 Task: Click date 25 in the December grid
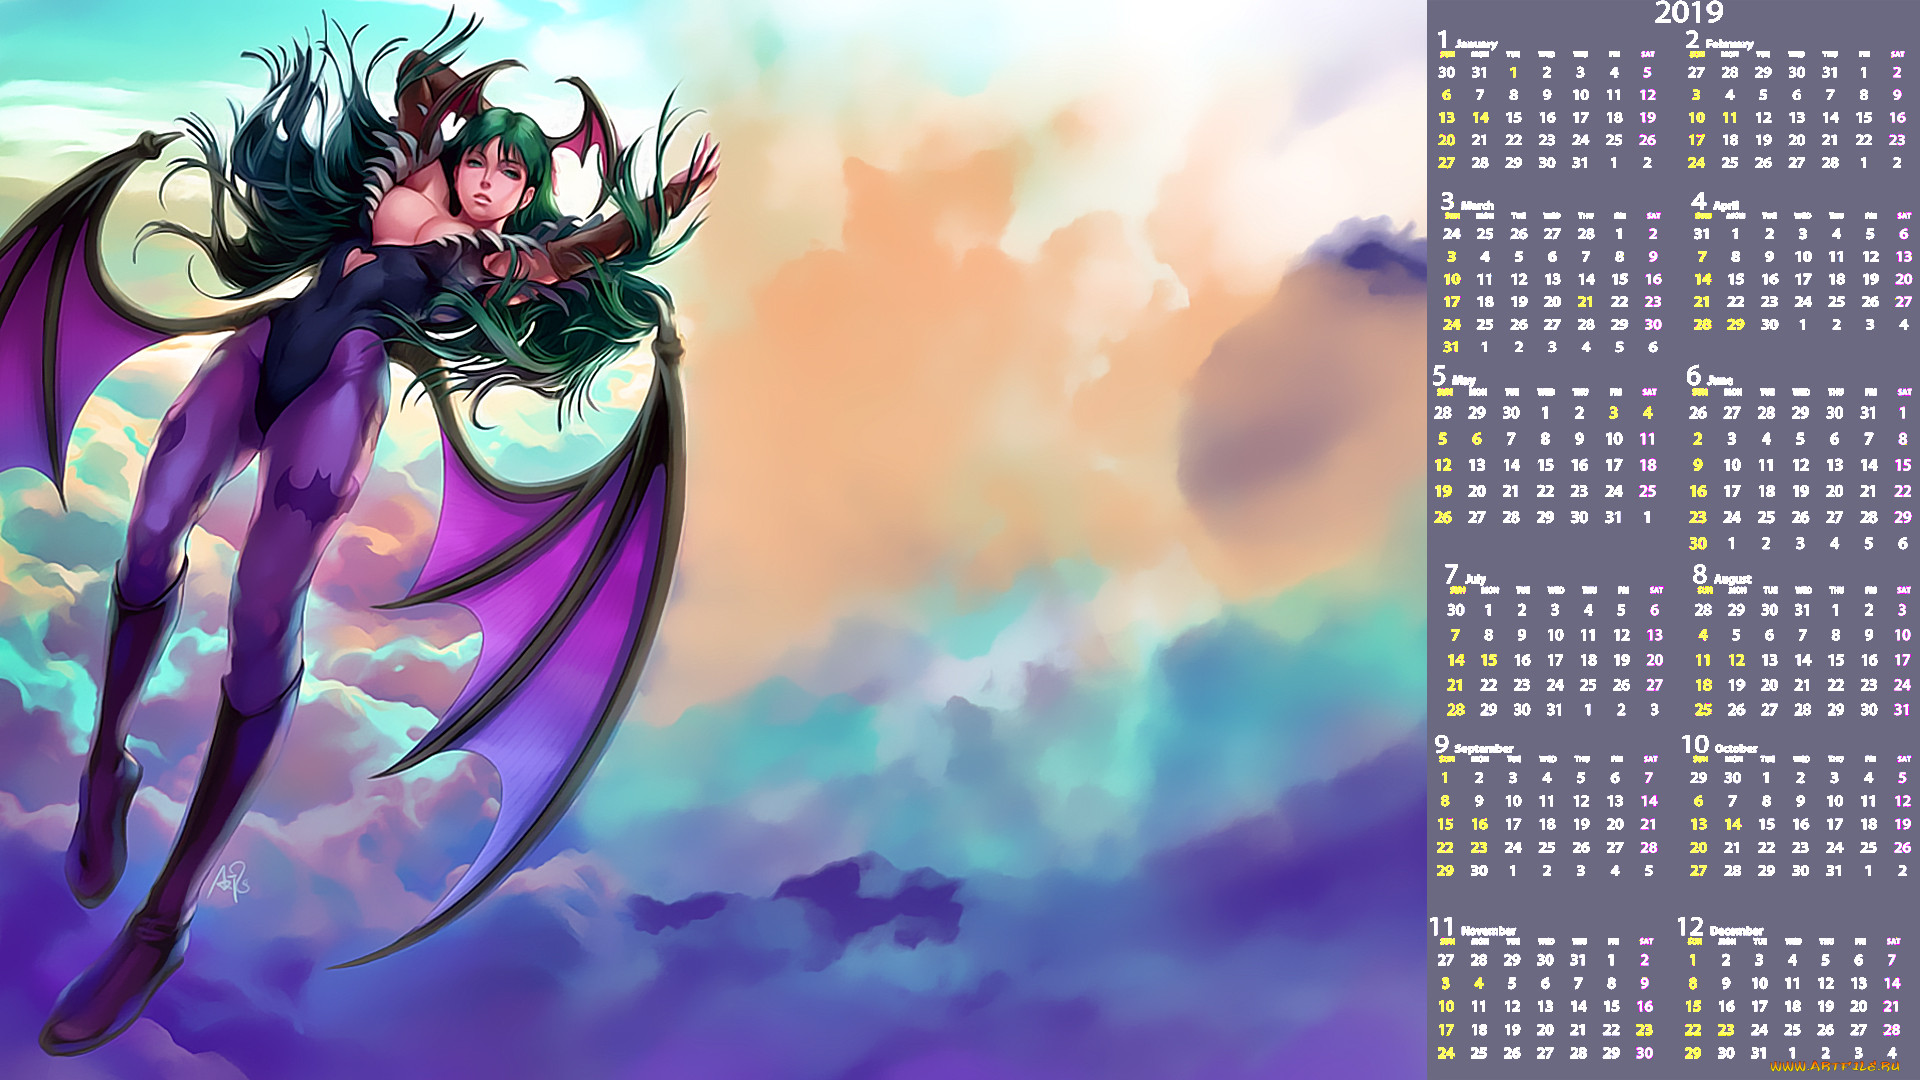[1793, 1029]
